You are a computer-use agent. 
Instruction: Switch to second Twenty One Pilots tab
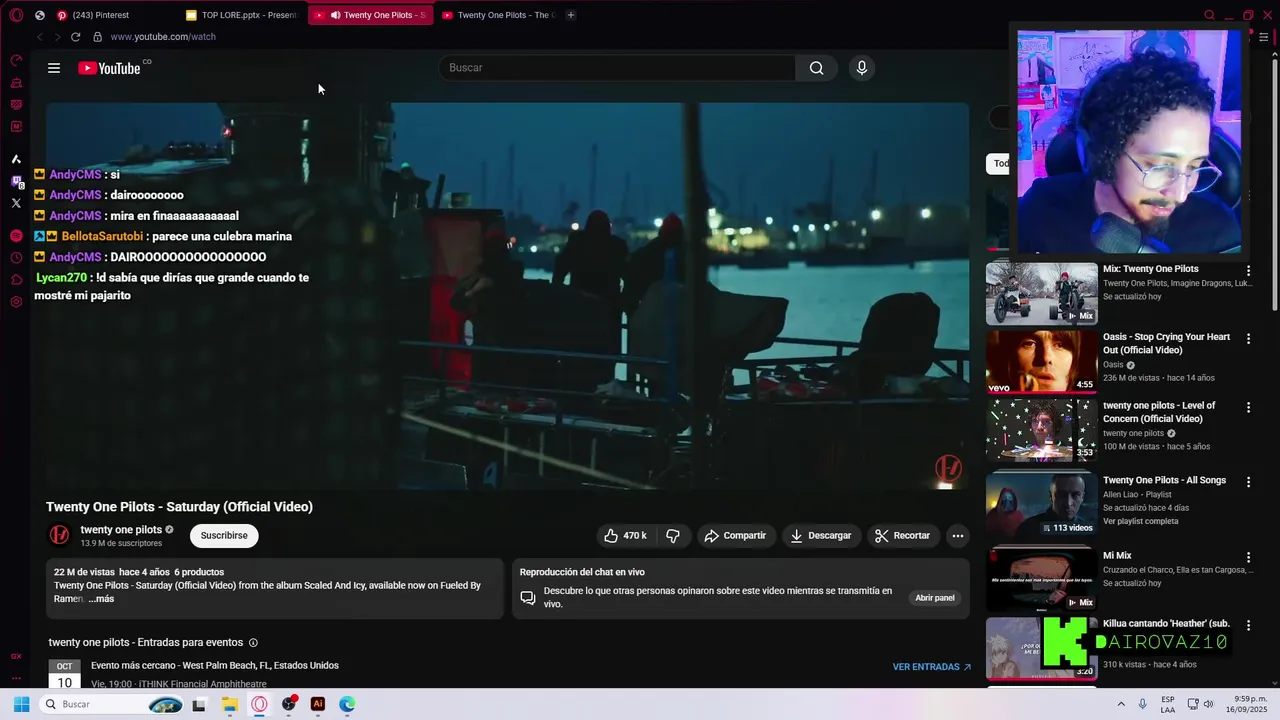[x=498, y=15]
